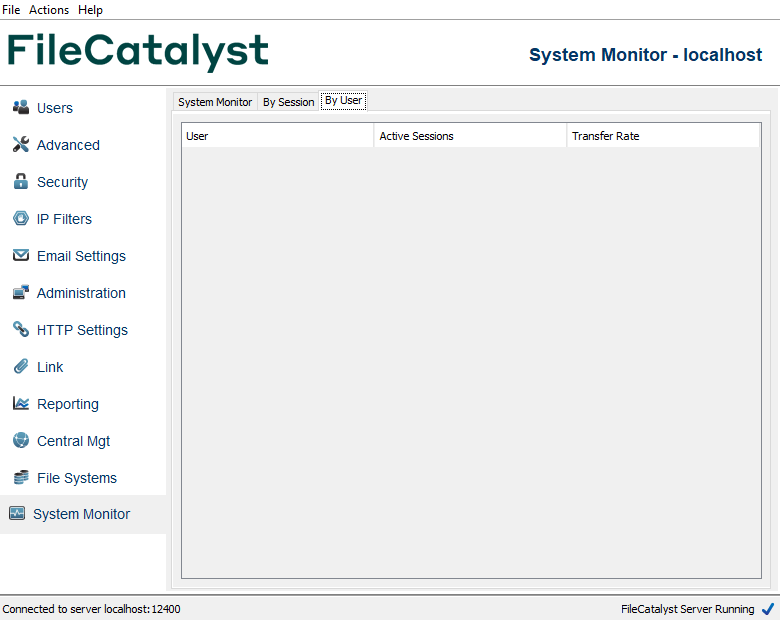This screenshot has height=620, width=780.
Task: Click the IP Filters hexagon icon
Action: (21, 218)
